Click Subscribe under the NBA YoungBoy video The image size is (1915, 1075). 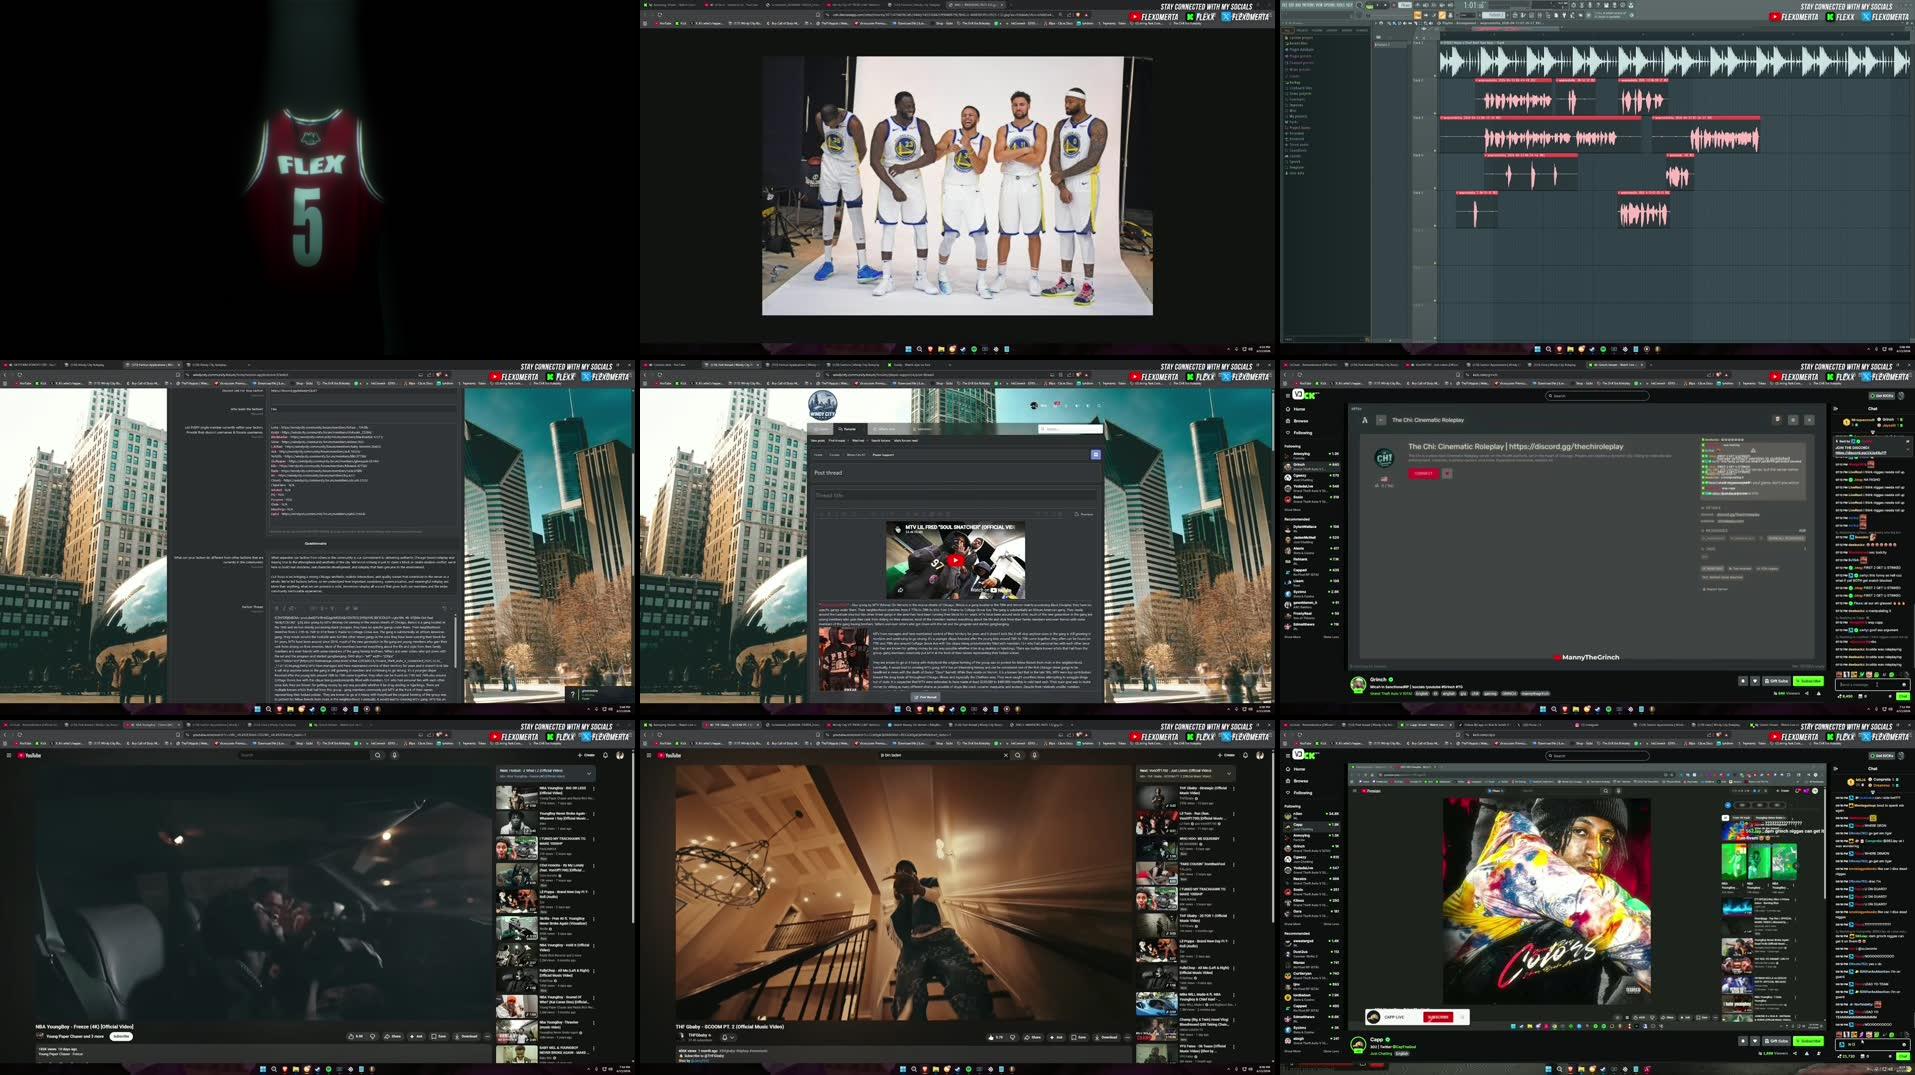120,1036
